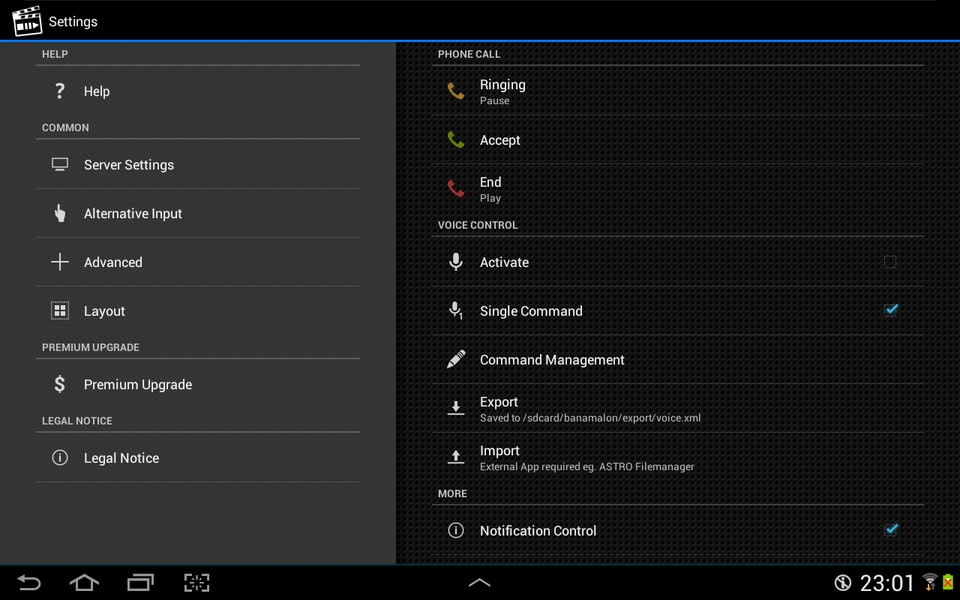Click the grid Layout icon

click(59, 311)
